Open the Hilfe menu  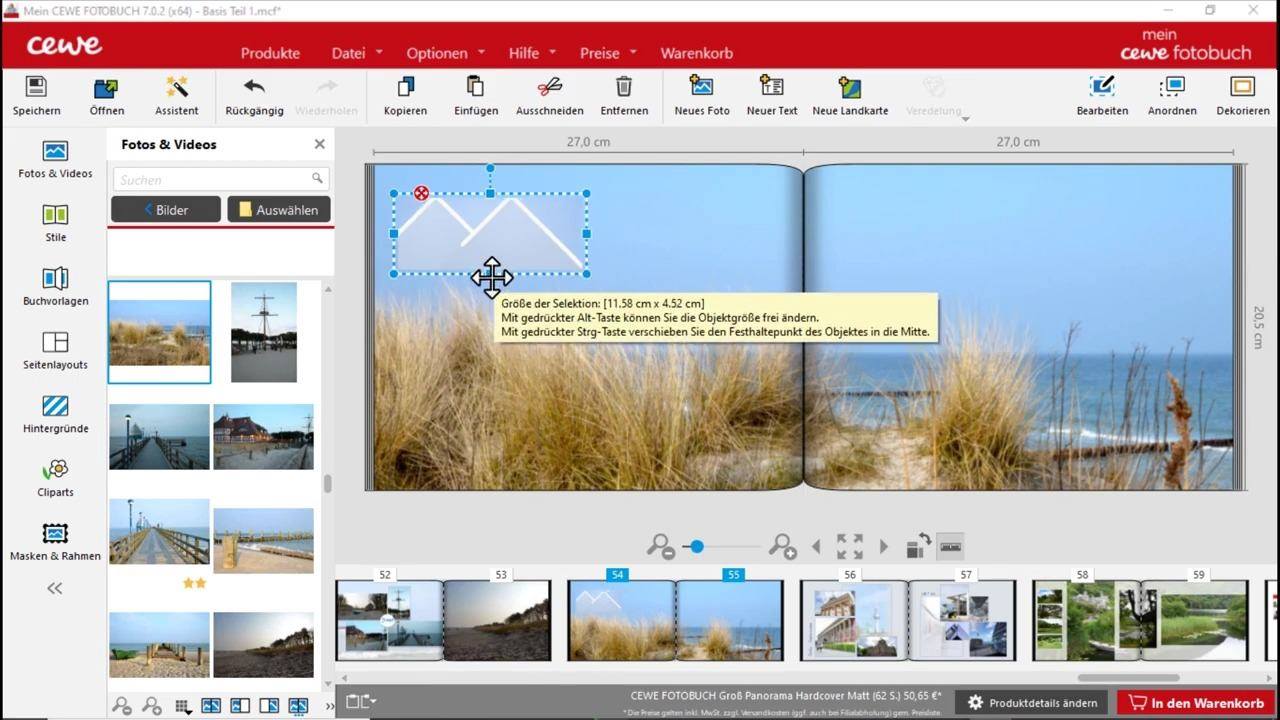[532, 53]
